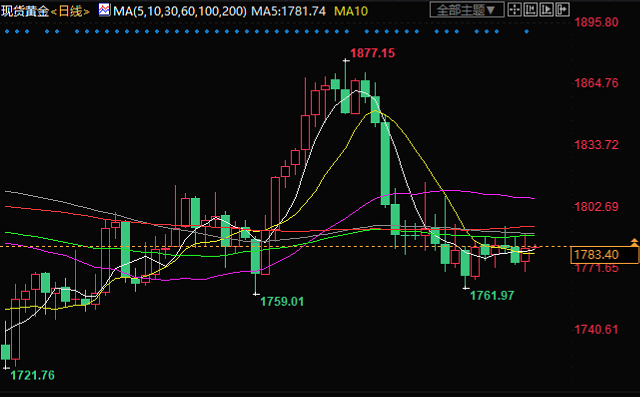Click the jump-to-start chart icon
This screenshot has height=397, width=640.
tap(530, 10)
